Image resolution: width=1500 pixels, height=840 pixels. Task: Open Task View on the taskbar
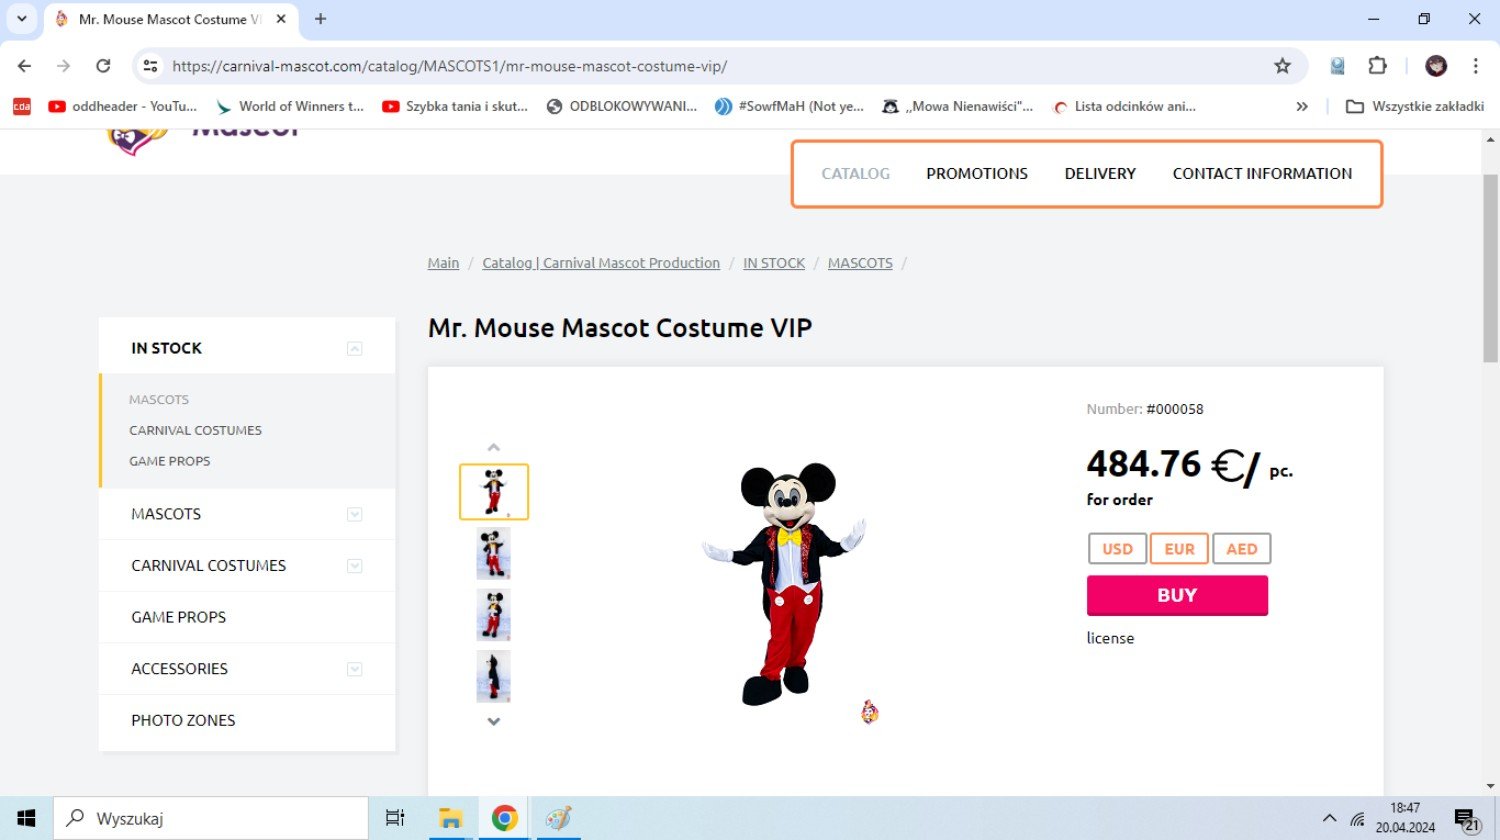click(x=395, y=818)
